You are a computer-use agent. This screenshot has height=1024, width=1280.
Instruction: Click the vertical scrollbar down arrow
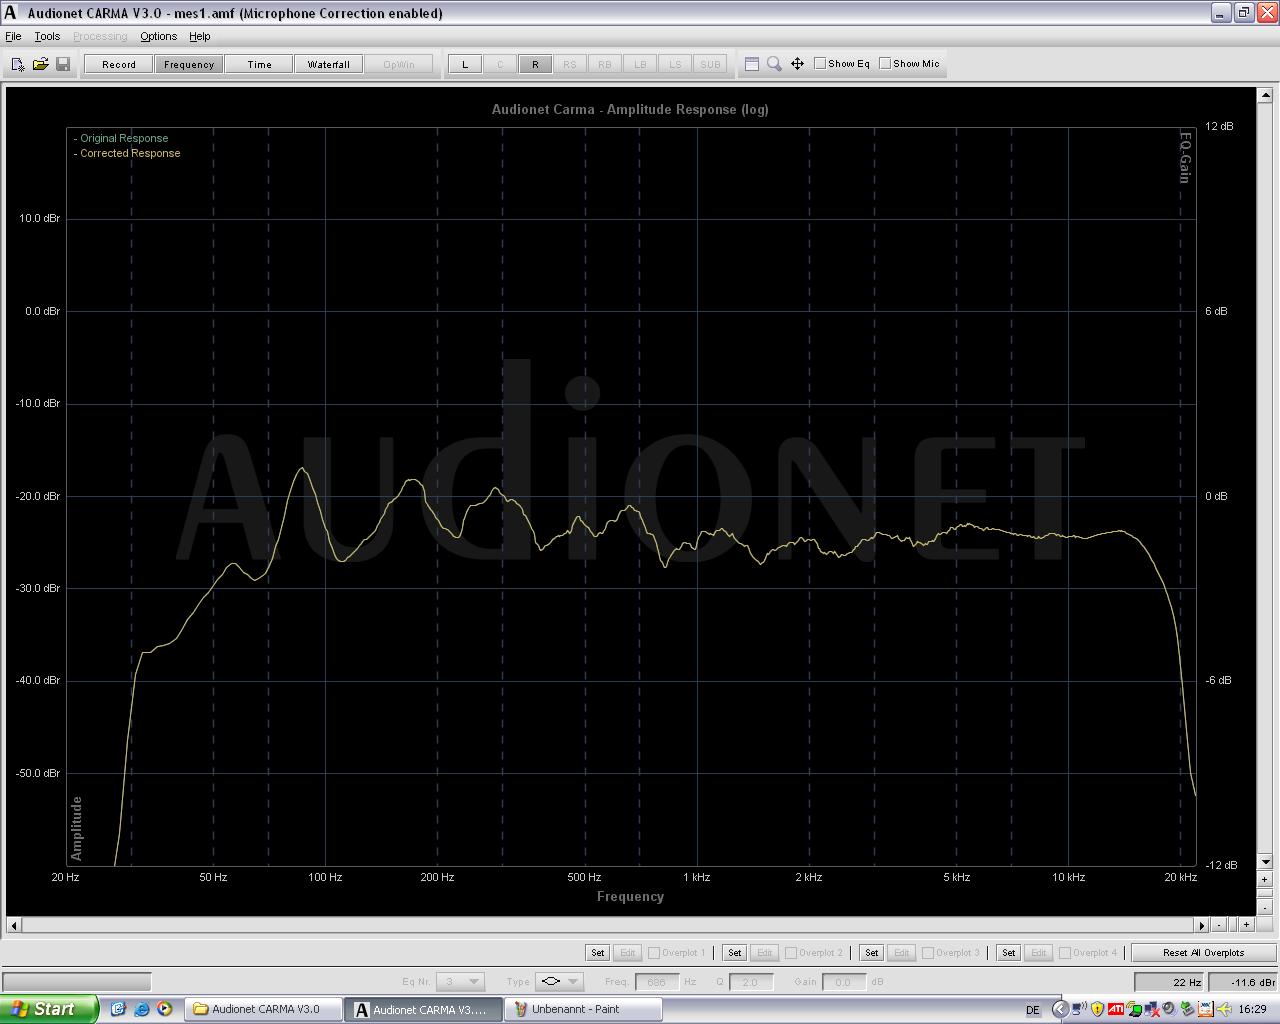(1265, 862)
